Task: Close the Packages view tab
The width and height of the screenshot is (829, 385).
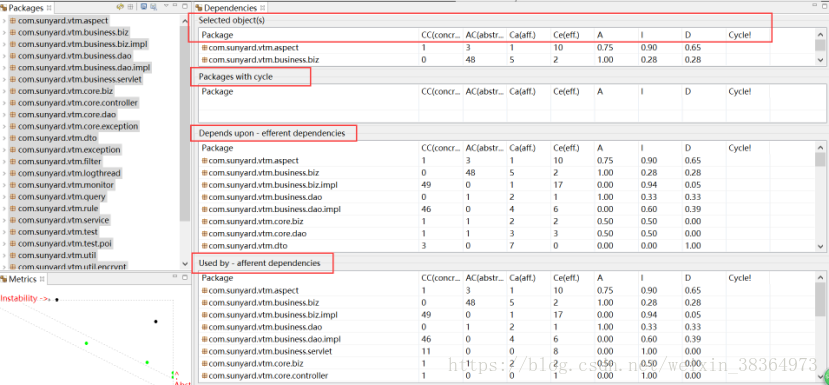Action: click(x=49, y=7)
